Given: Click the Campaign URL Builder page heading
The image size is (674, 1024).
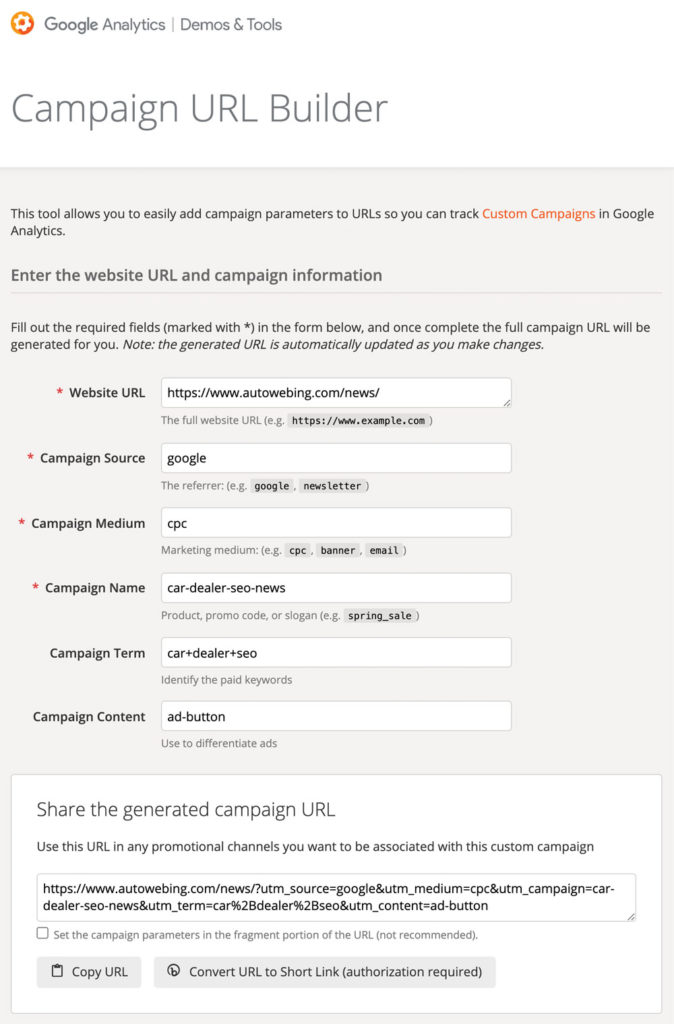Looking at the screenshot, I should (199, 108).
